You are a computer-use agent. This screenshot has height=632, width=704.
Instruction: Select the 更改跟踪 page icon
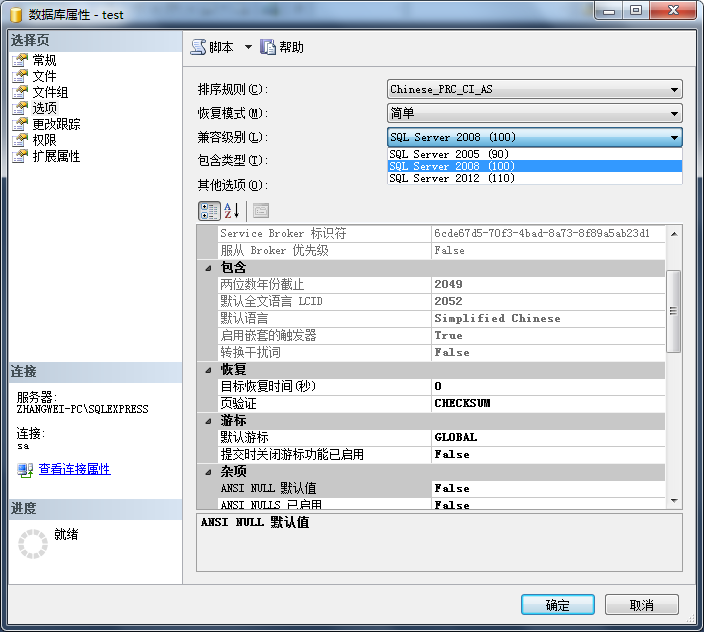[x=20, y=124]
